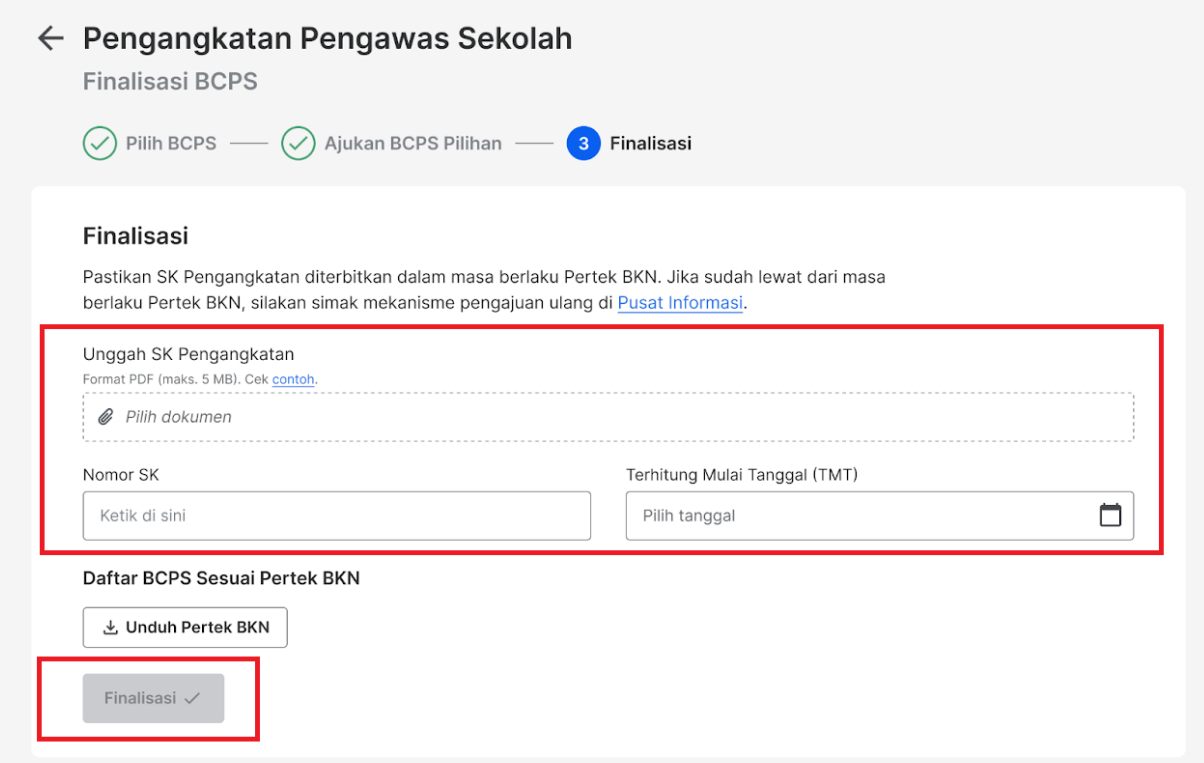Go back using the left arrow icon
This screenshot has width=1204, height=763.
coord(50,39)
